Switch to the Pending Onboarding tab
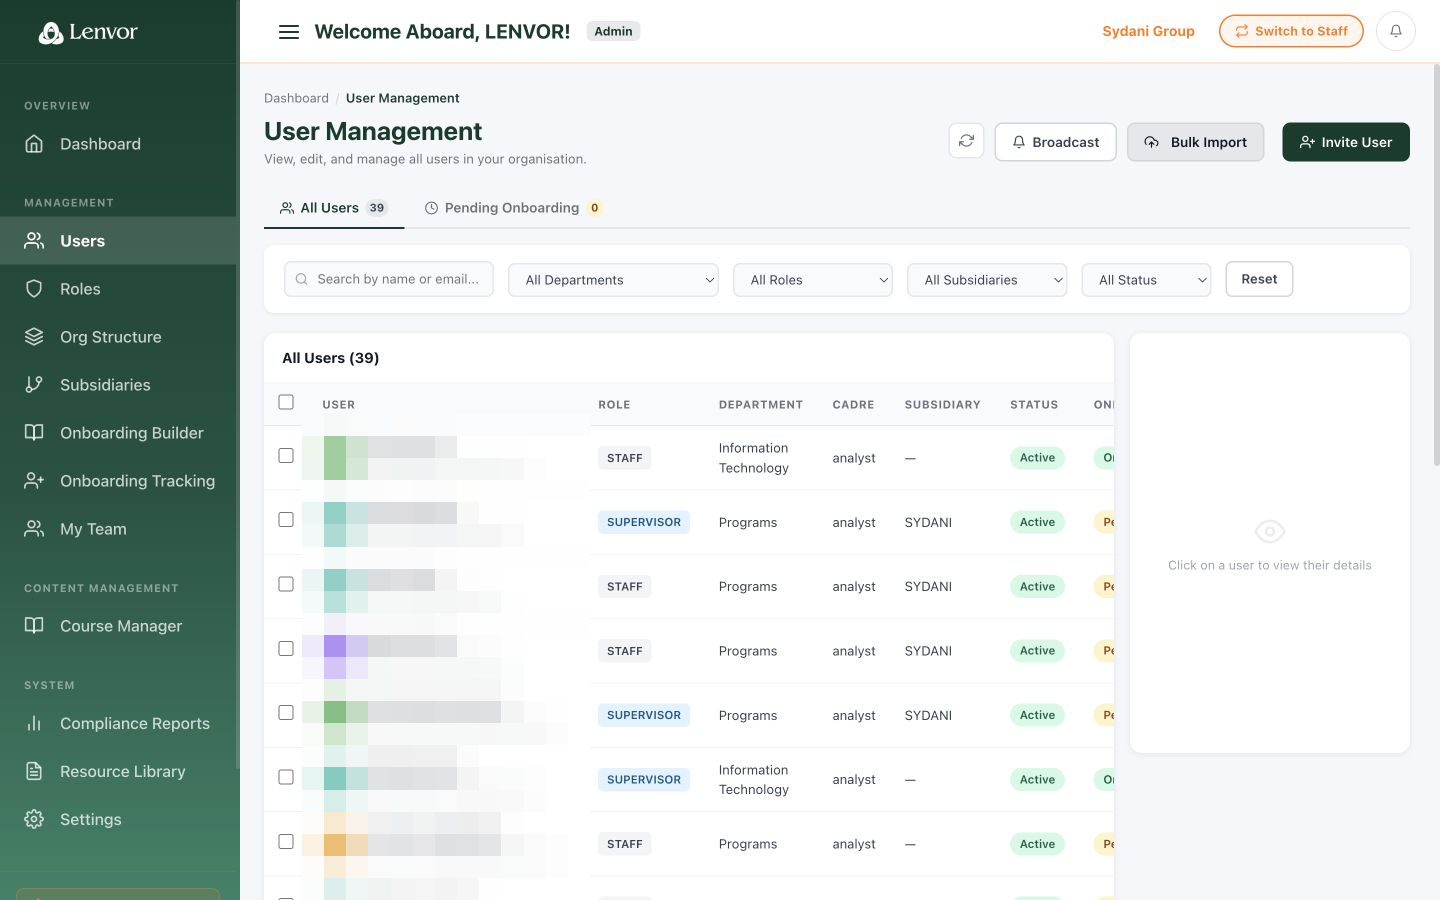The height and width of the screenshot is (900, 1440). pyautogui.click(x=513, y=208)
